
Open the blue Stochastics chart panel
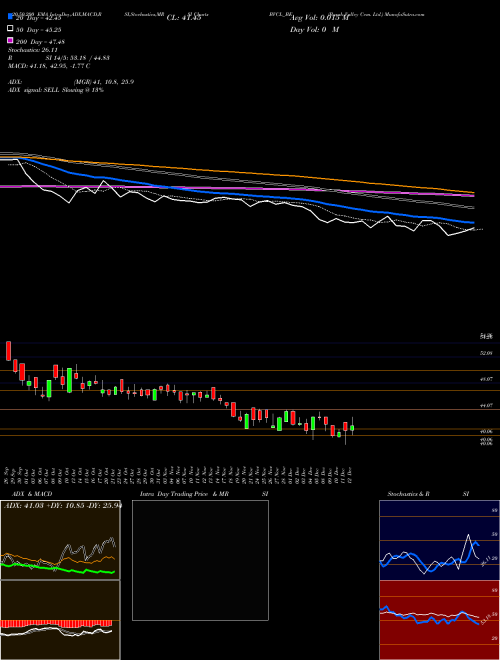(x=439, y=540)
